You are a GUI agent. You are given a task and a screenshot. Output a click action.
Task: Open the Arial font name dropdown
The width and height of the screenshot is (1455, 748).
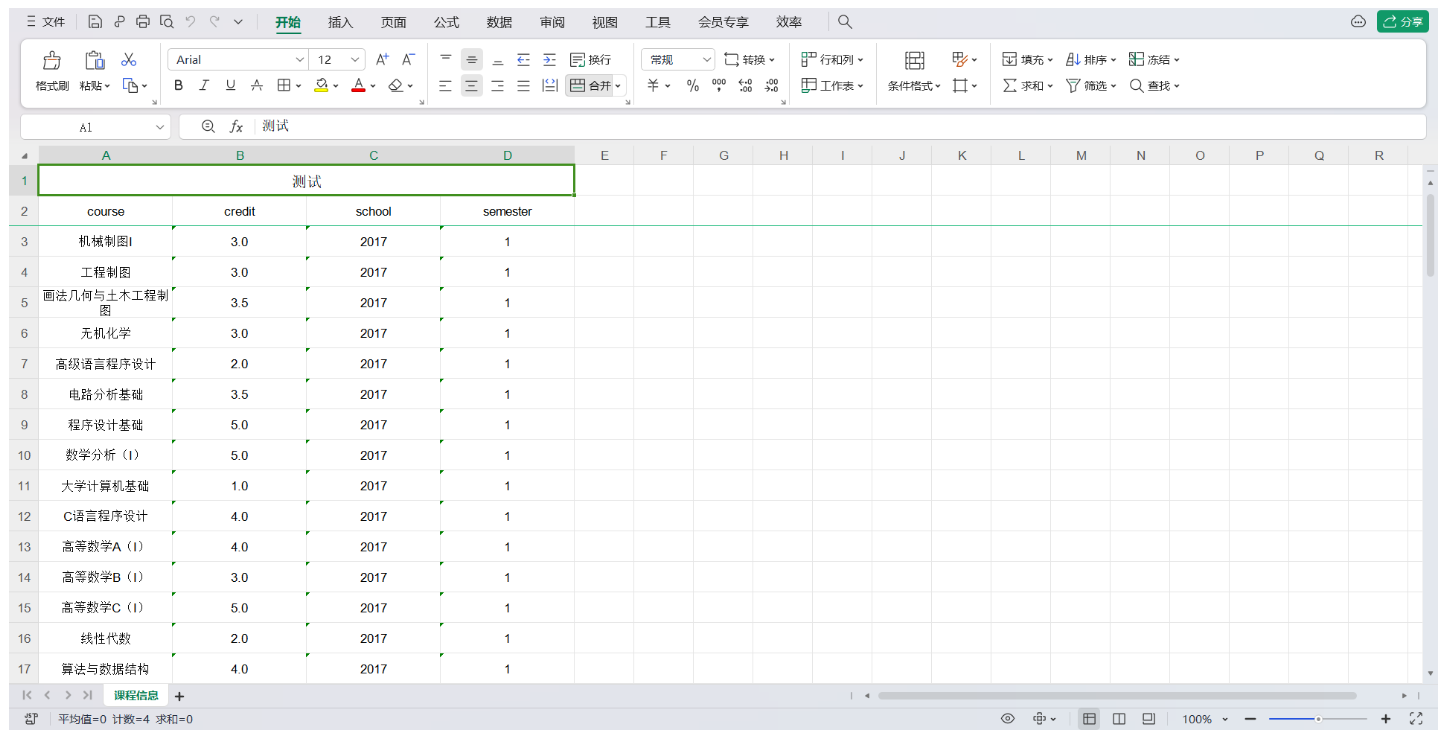pyautogui.click(x=300, y=60)
